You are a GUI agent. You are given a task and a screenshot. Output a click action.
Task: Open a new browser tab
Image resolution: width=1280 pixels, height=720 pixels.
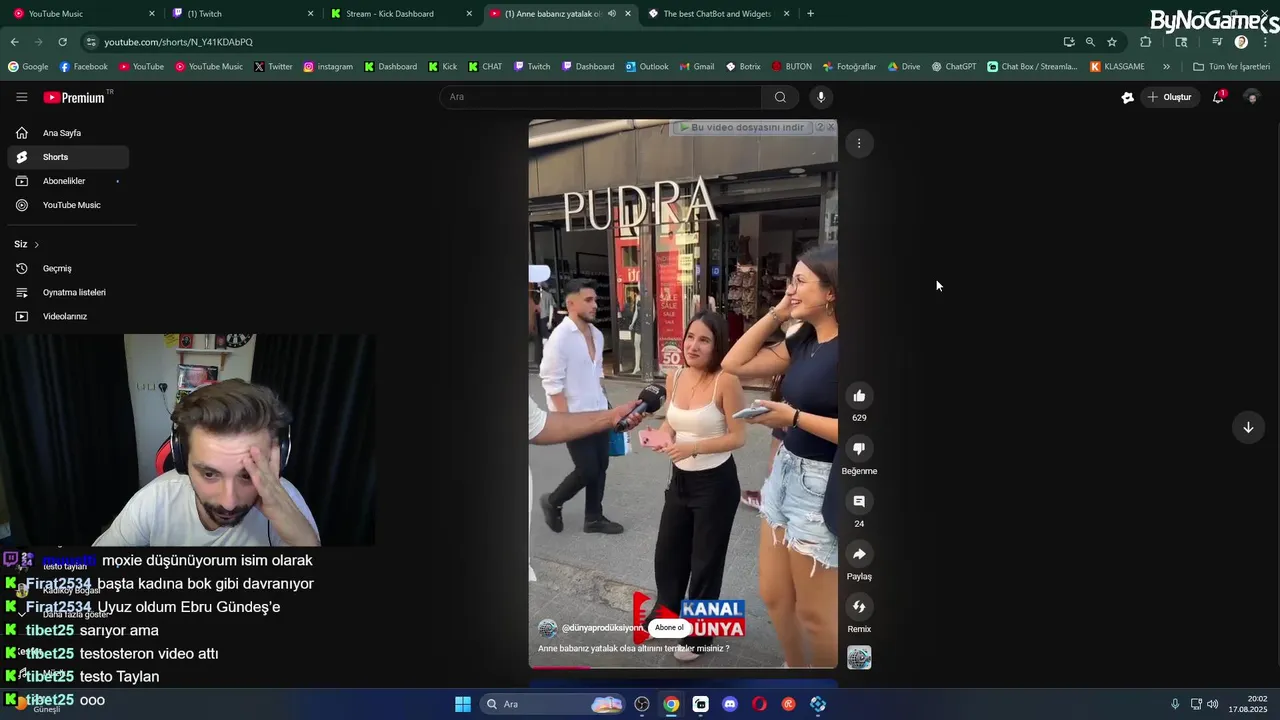[x=810, y=14]
